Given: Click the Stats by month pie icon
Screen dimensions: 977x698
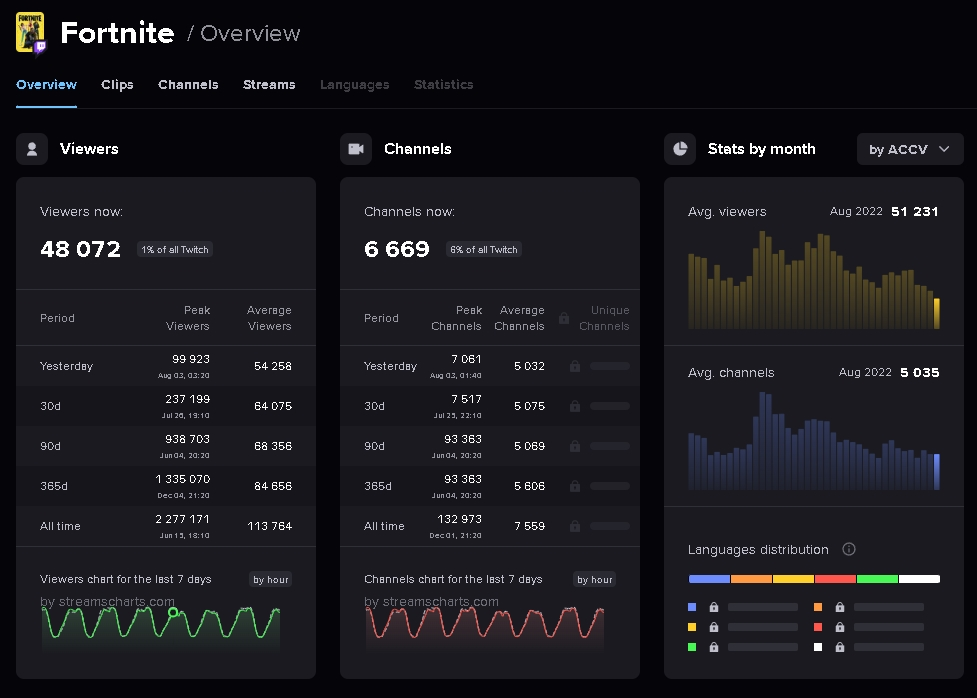Looking at the screenshot, I should click(680, 149).
